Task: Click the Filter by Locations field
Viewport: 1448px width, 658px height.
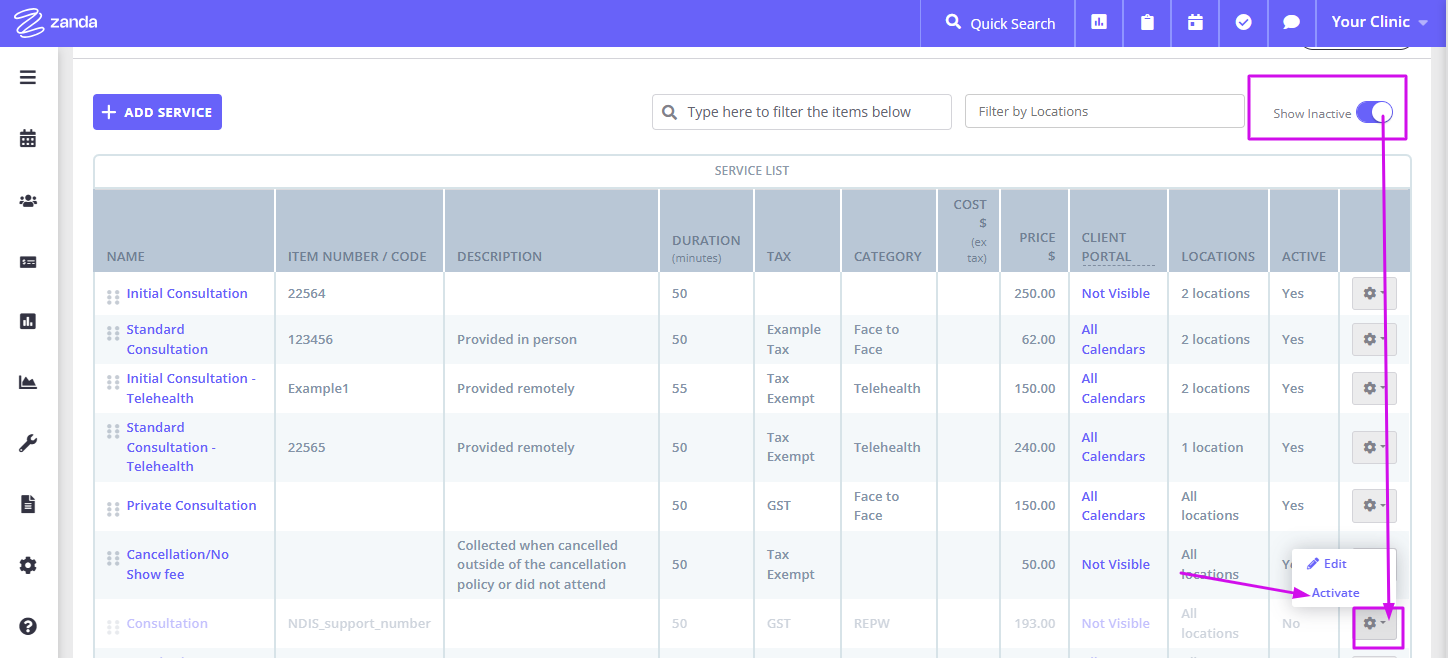Action: [1104, 112]
